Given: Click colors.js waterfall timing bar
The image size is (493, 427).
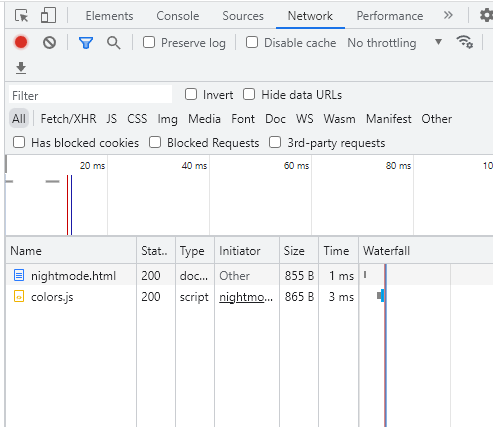Looking at the screenshot, I should 380,296.
